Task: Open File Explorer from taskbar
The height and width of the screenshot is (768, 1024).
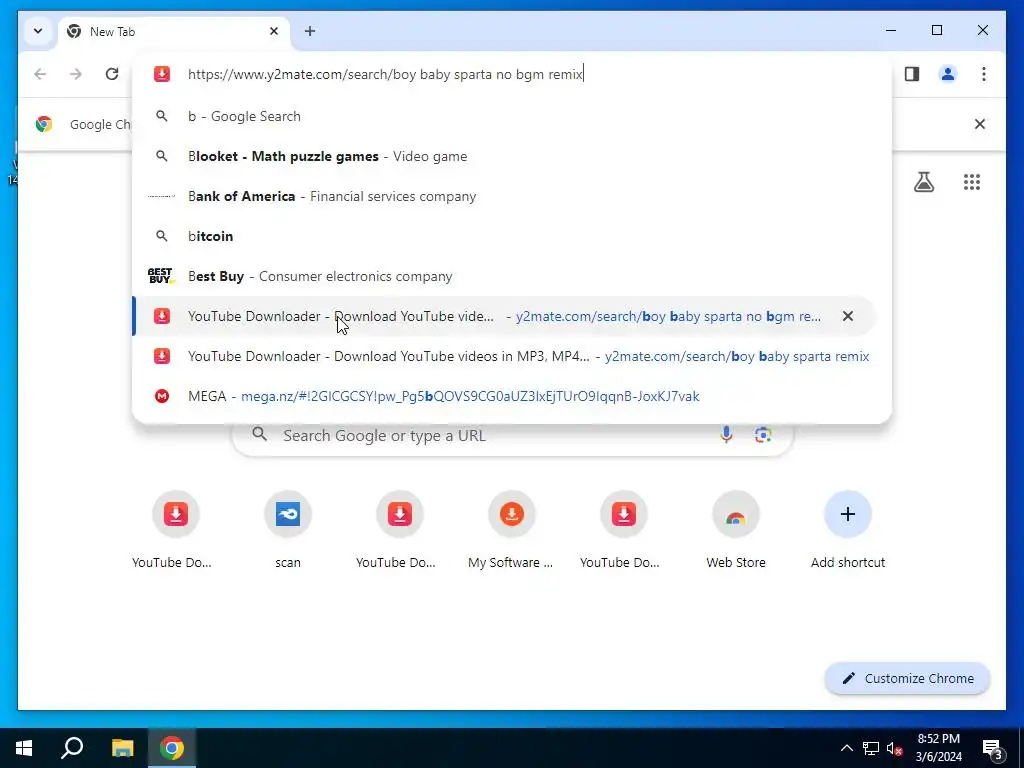Action: click(x=122, y=748)
